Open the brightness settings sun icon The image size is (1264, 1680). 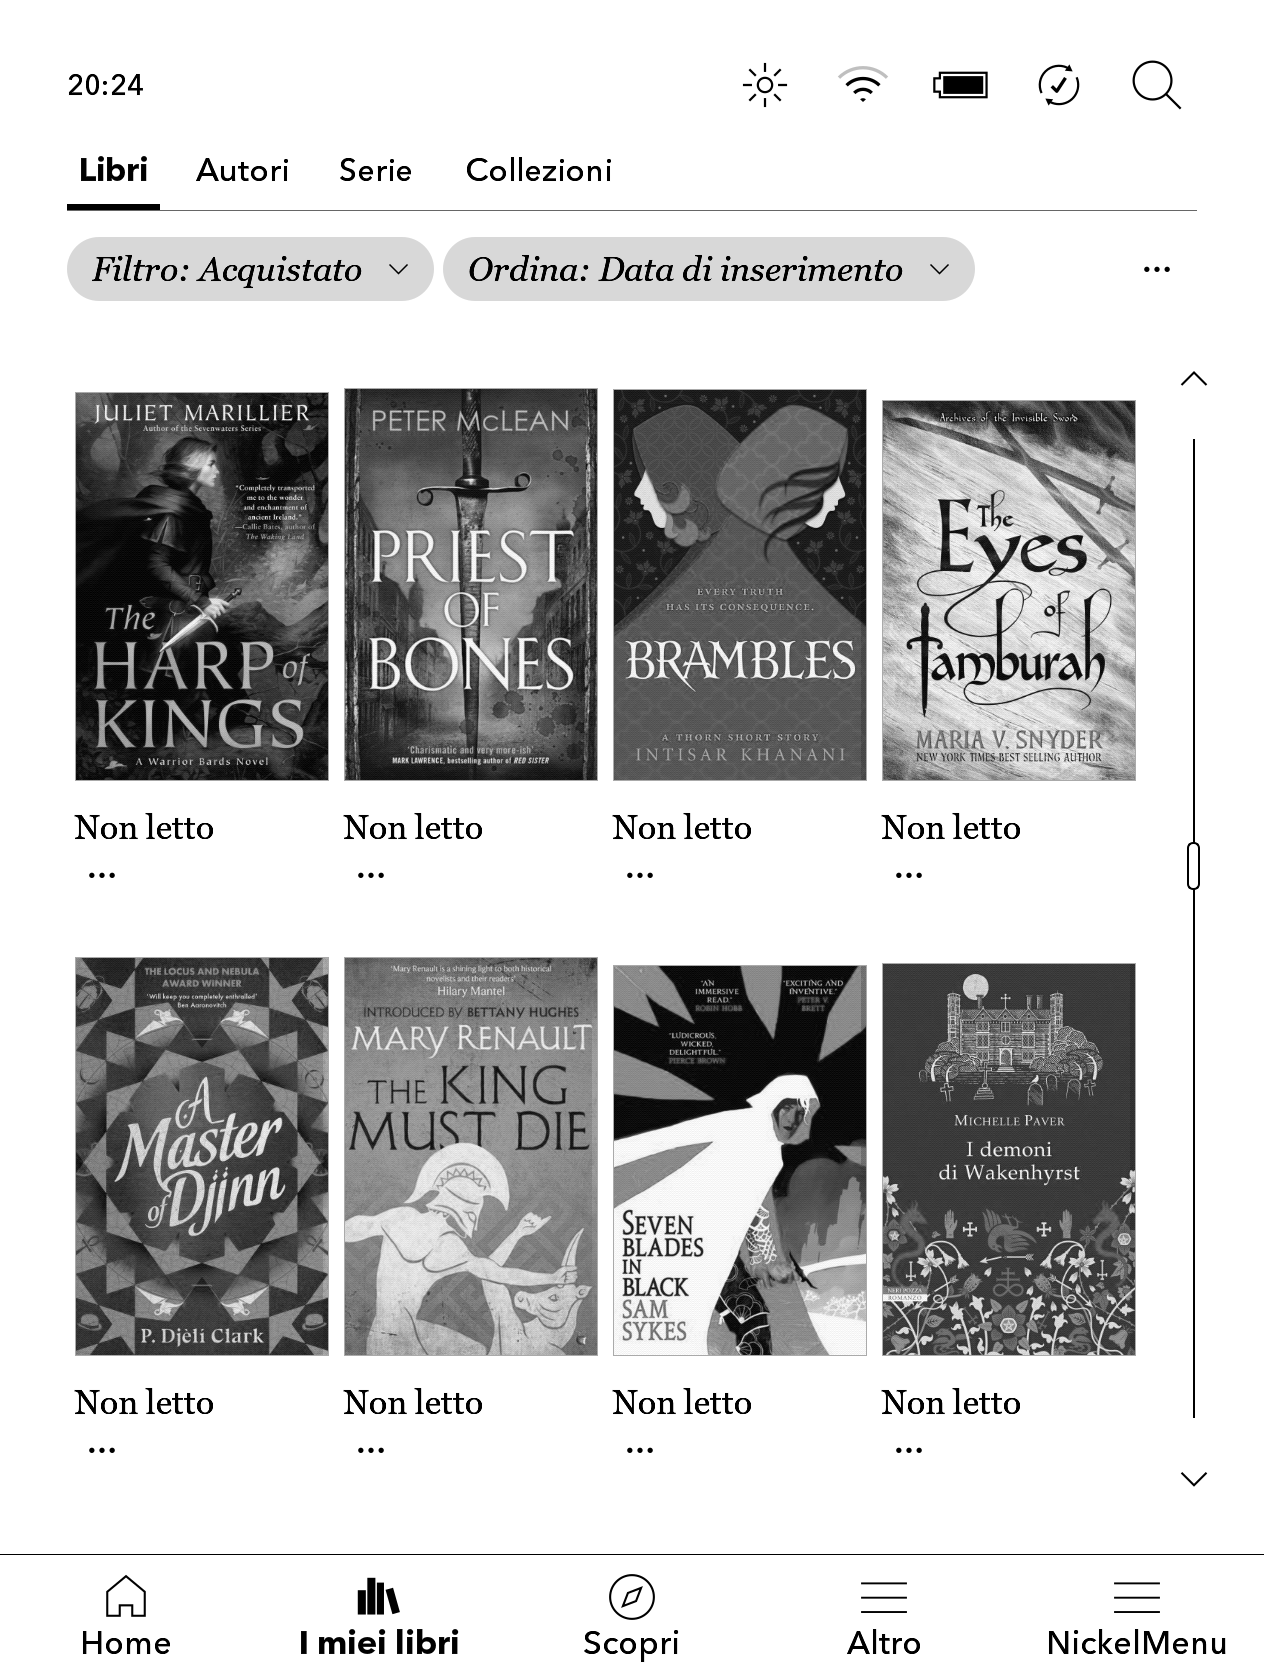pos(765,85)
